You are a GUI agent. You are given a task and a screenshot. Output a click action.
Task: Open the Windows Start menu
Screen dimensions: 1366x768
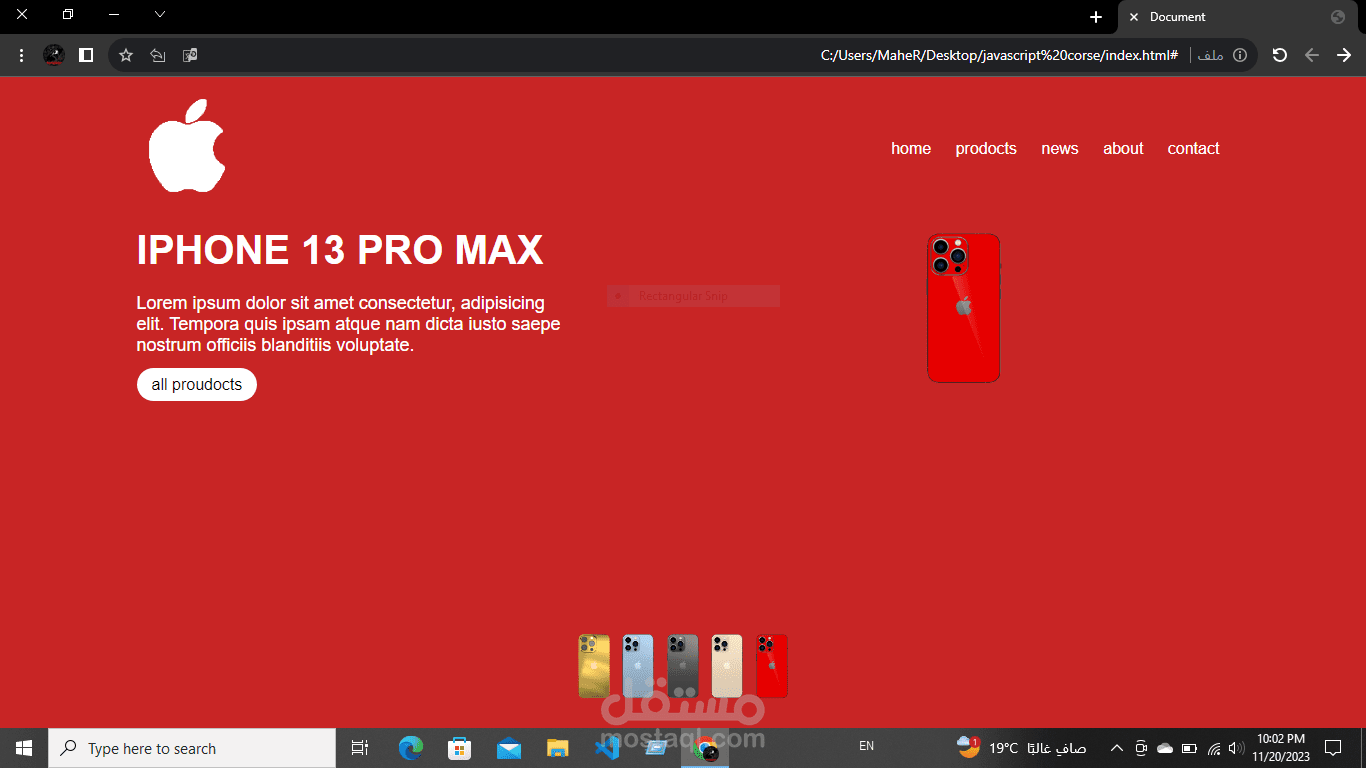point(24,748)
